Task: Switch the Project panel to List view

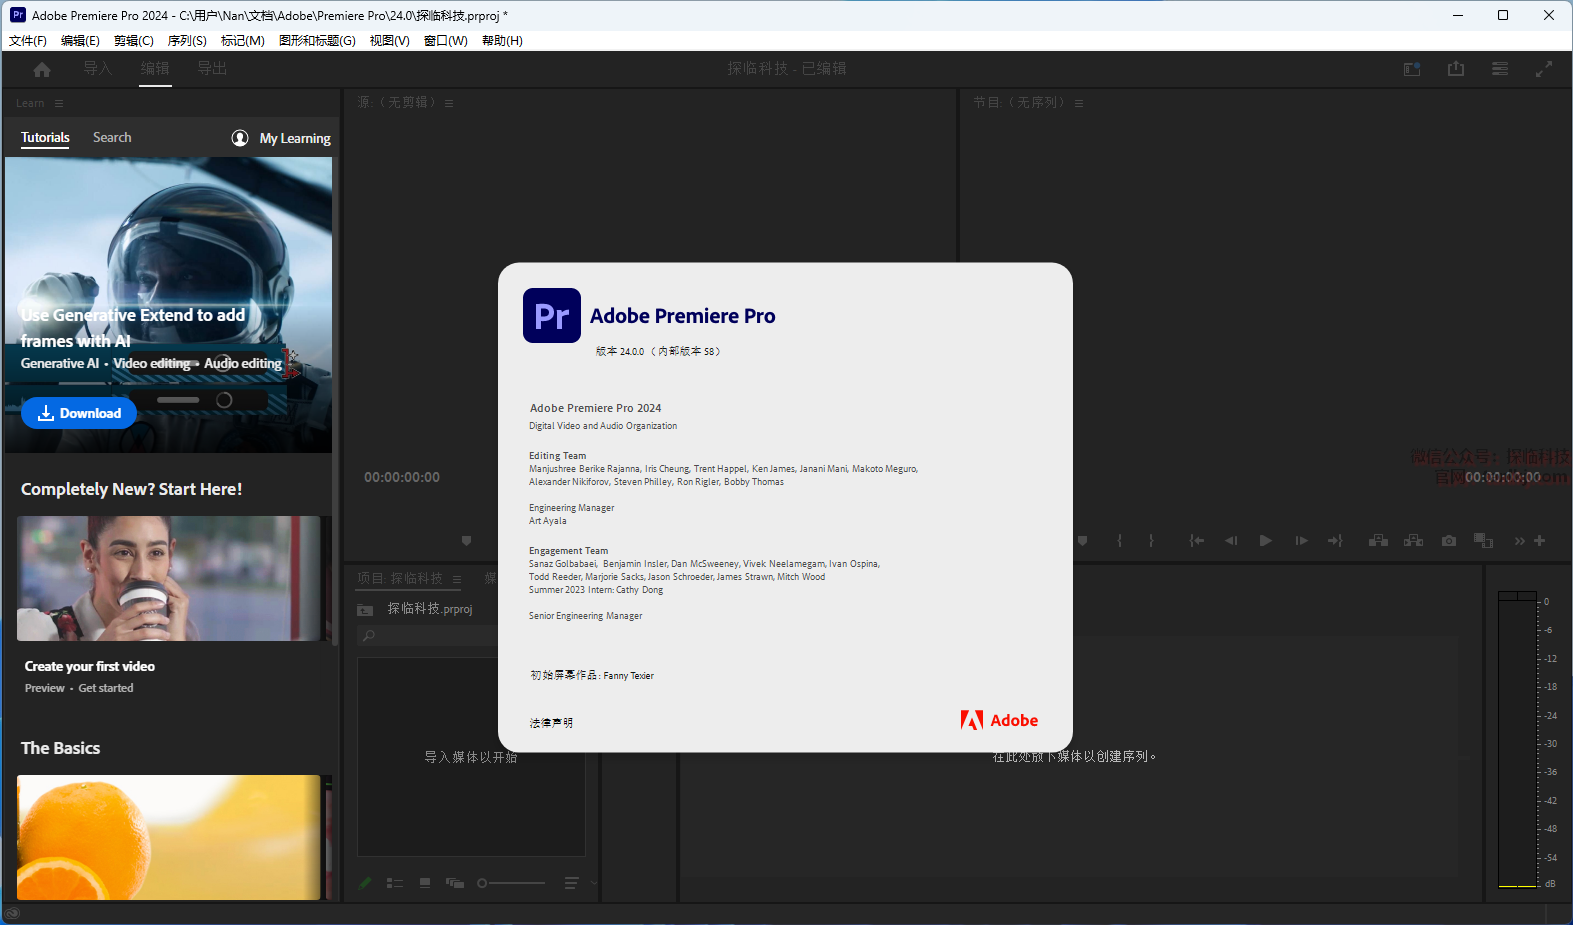Action: (395, 883)
